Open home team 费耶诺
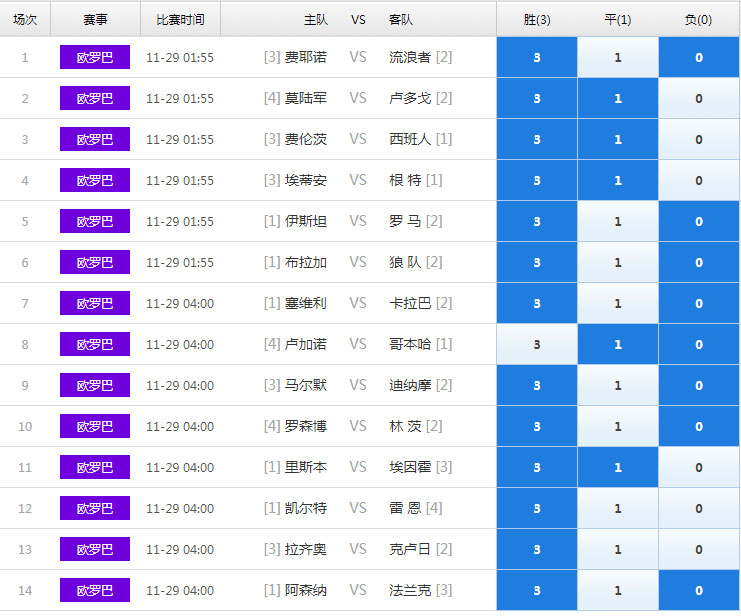741x616 pixels. (x=306, y=57)
